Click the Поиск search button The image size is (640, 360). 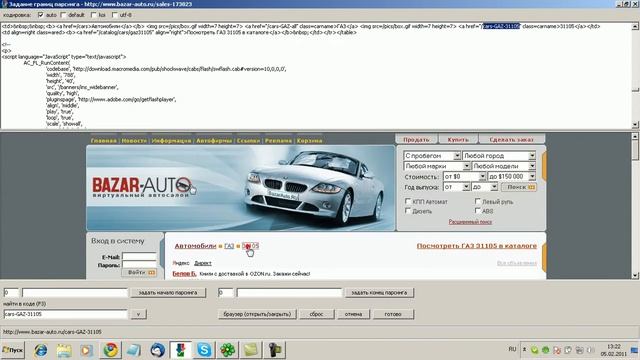[519, 187]
